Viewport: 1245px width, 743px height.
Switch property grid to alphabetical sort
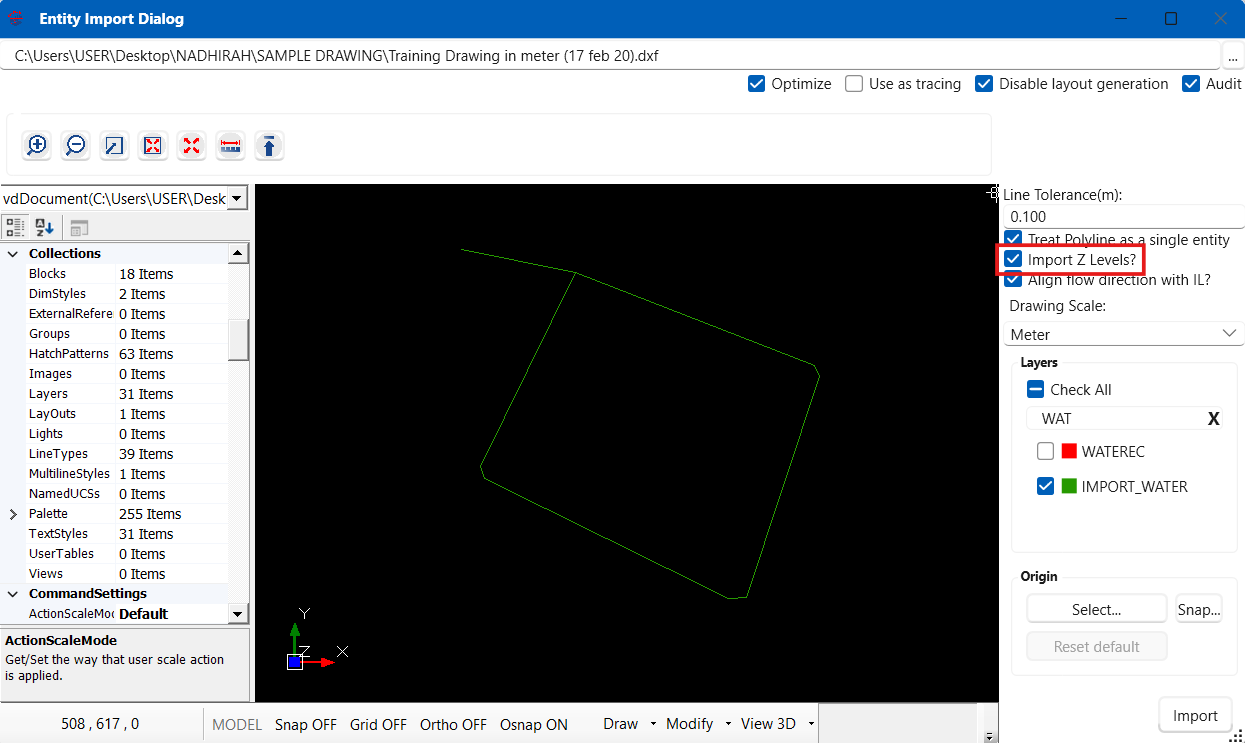(x=44, y=227)
